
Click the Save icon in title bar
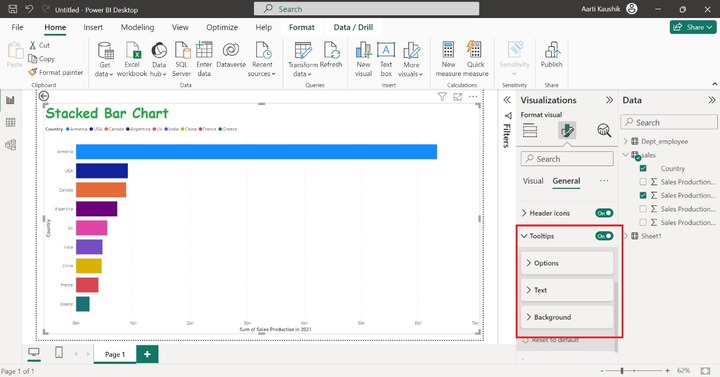[x=13, y=9]
